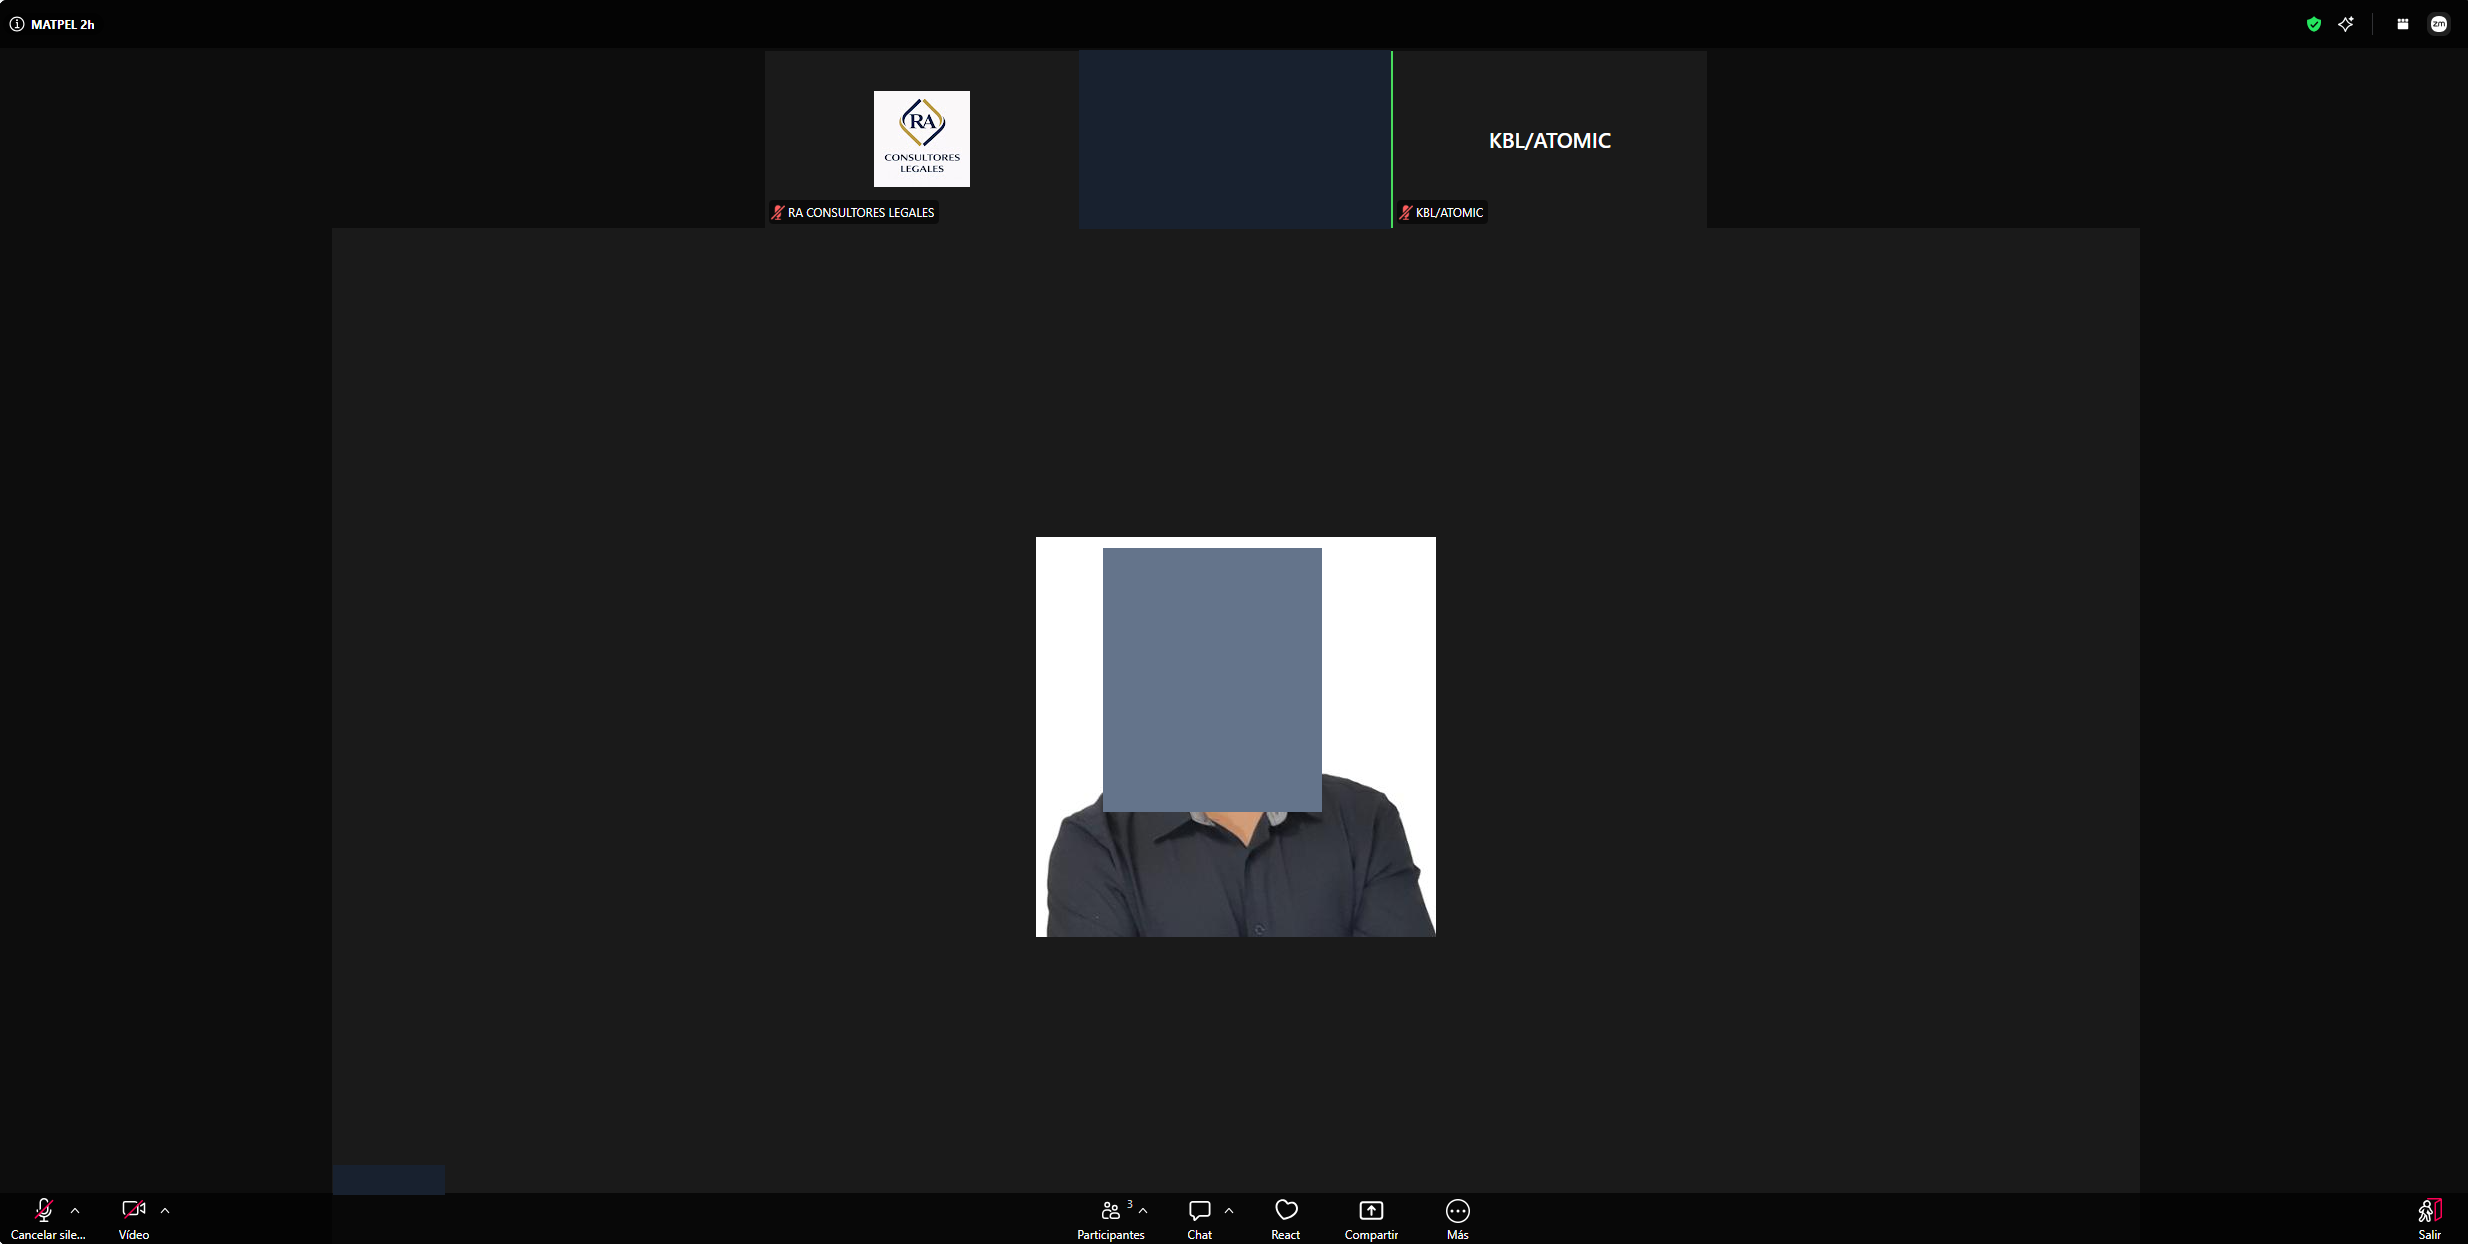Viewport: 2468px width, 1244px height.
Task: Click the KBL/ATOMIC name label
Action: (x=1449, y=212)
